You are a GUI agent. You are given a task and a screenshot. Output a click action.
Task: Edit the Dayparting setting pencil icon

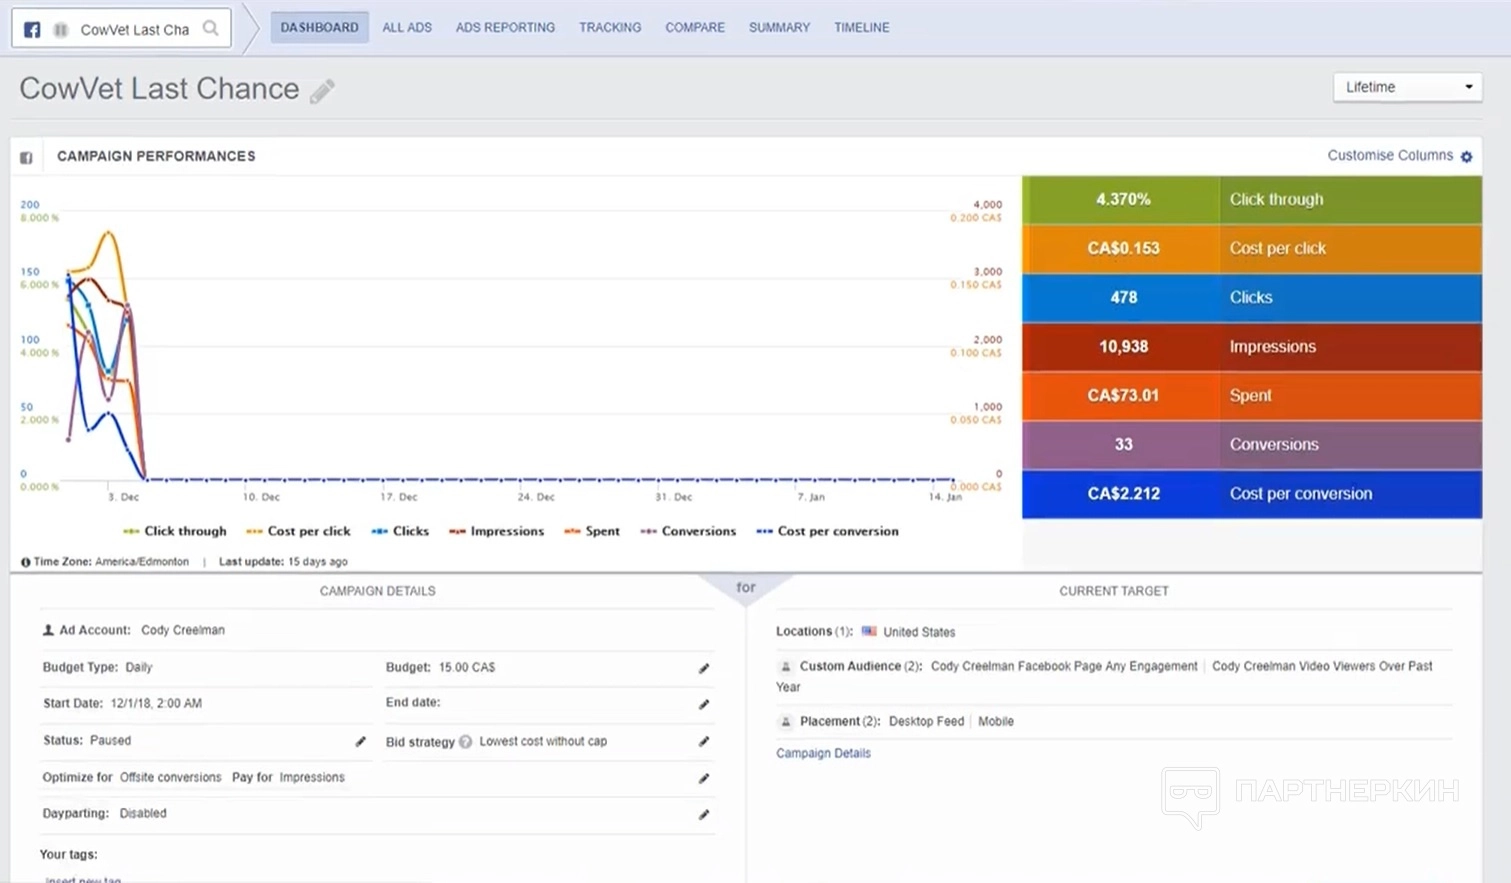click(x=704, y=814)
